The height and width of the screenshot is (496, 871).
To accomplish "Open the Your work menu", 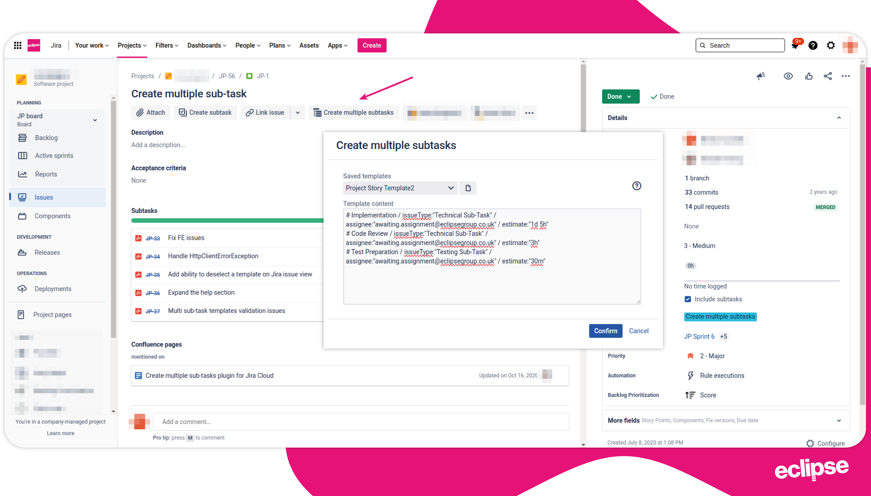I will pyautogui.click(x=92, y=46).
